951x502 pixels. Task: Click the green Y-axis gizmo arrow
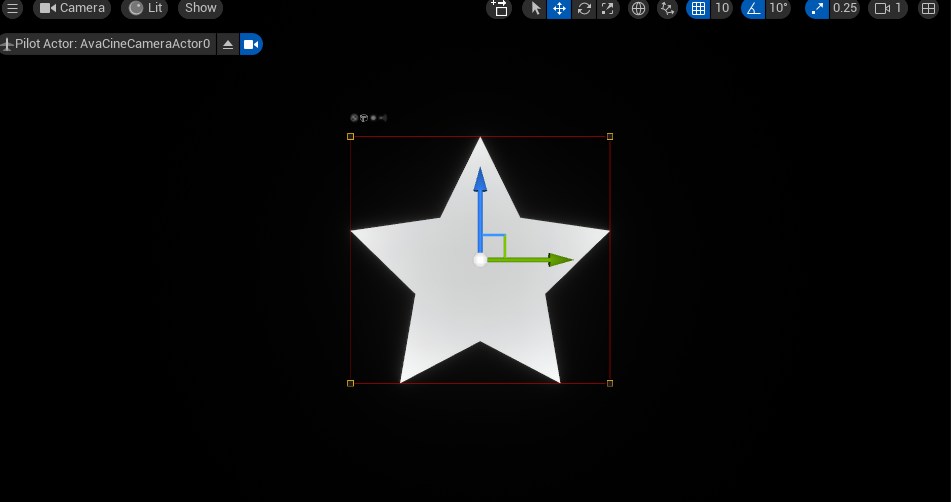531,260
